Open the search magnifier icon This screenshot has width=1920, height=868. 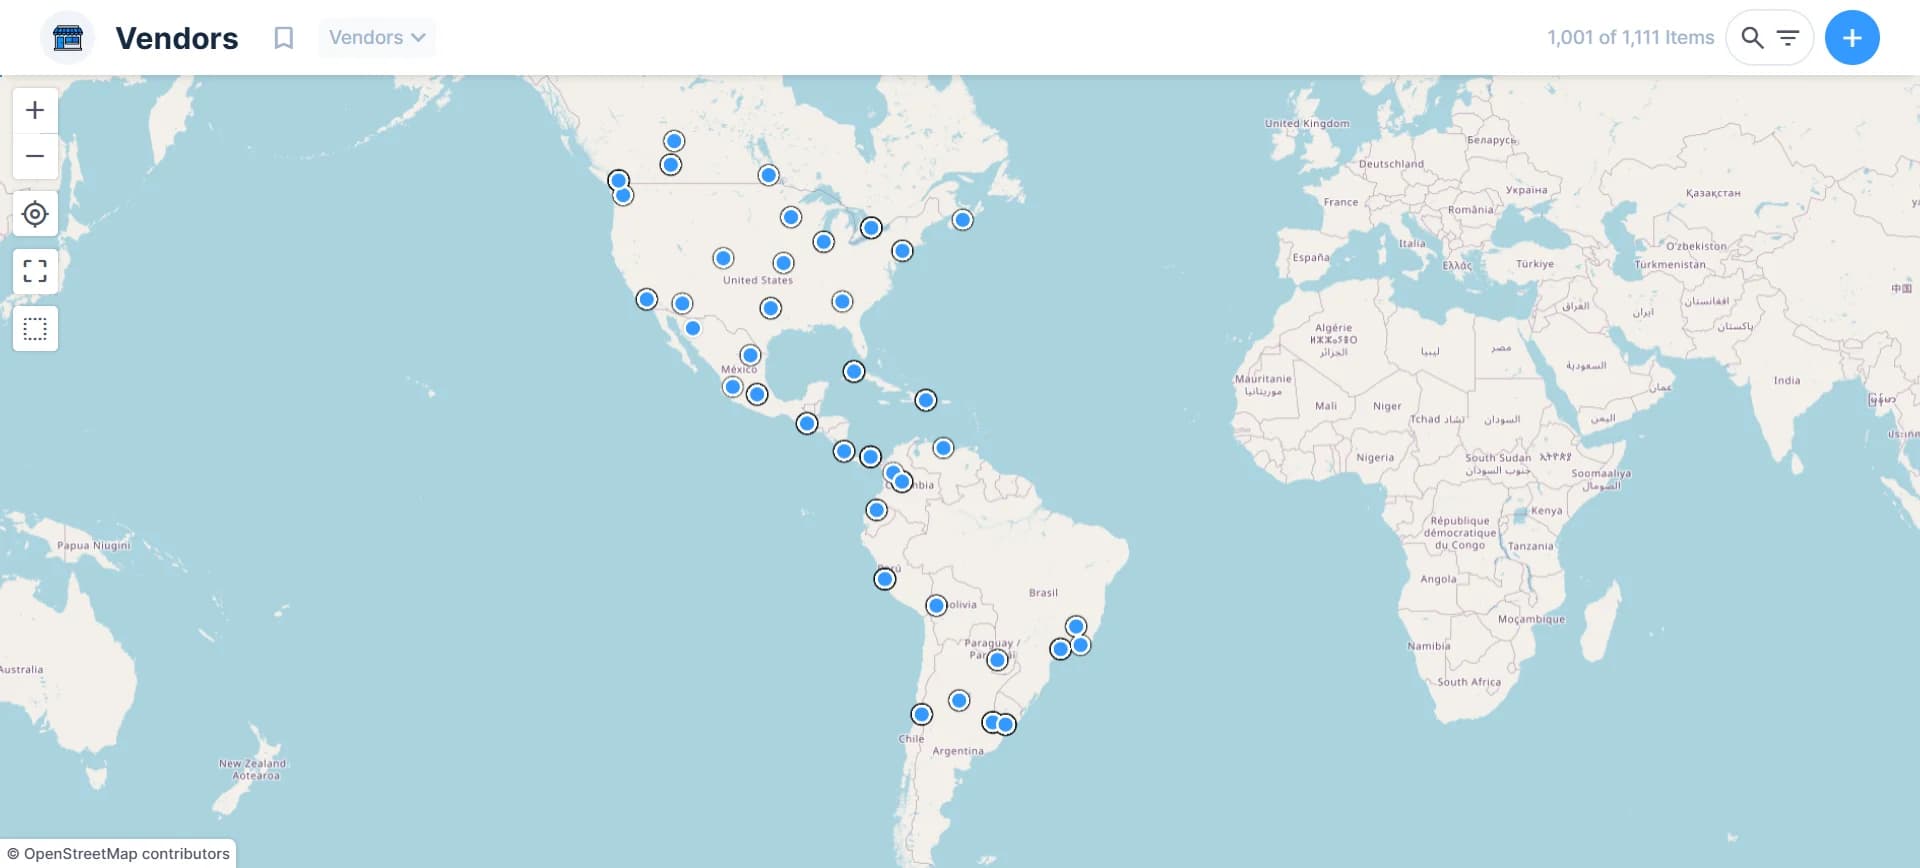[x=1752, y=38]
